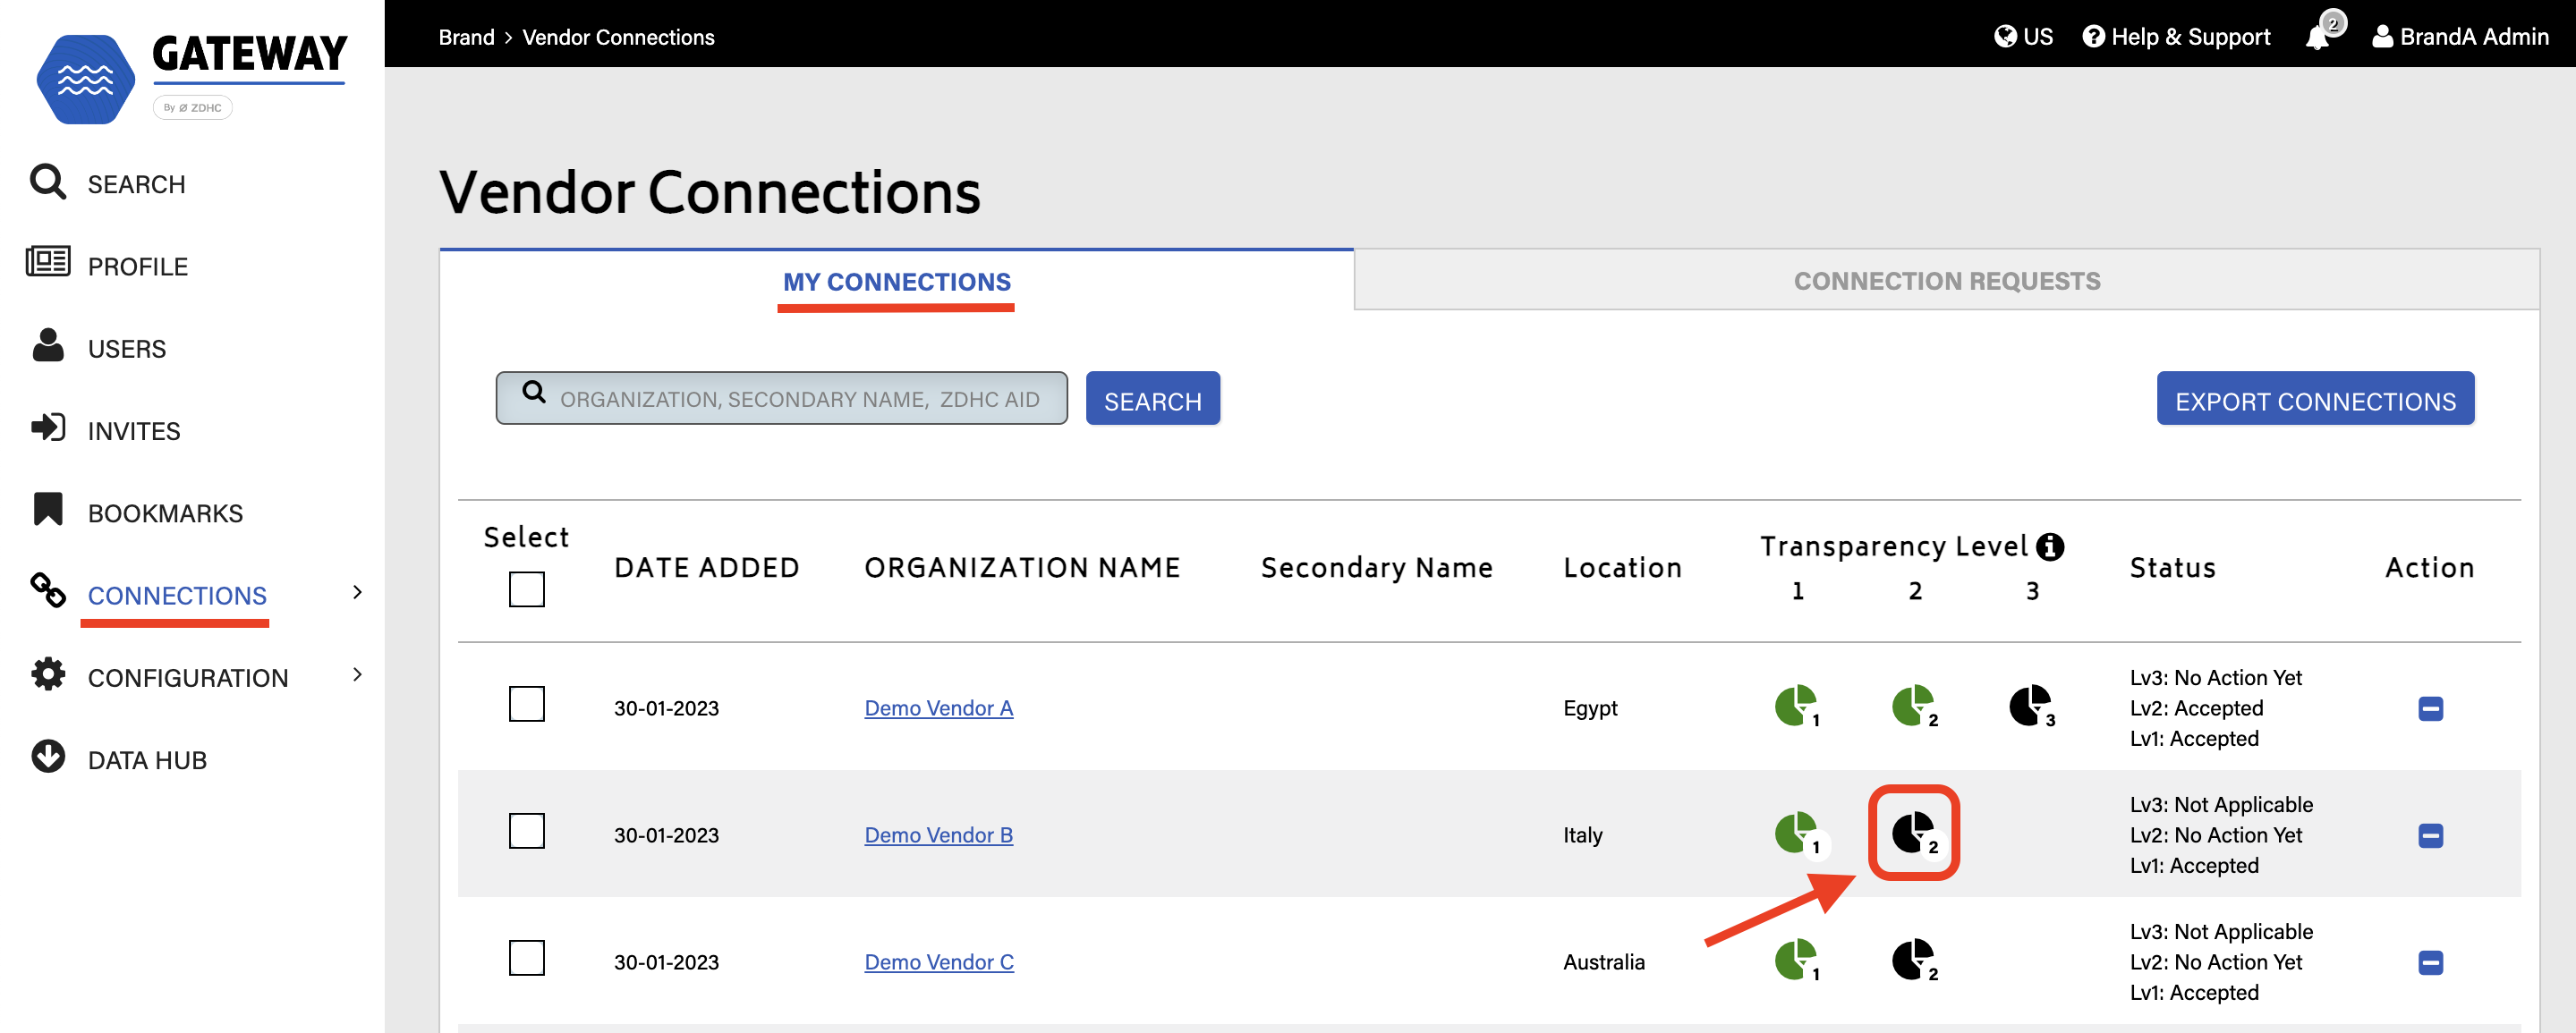Viewport: 2576px width, 1033px height.
Task: Click the Help & Support question icon
Action: coord(2093,37)
